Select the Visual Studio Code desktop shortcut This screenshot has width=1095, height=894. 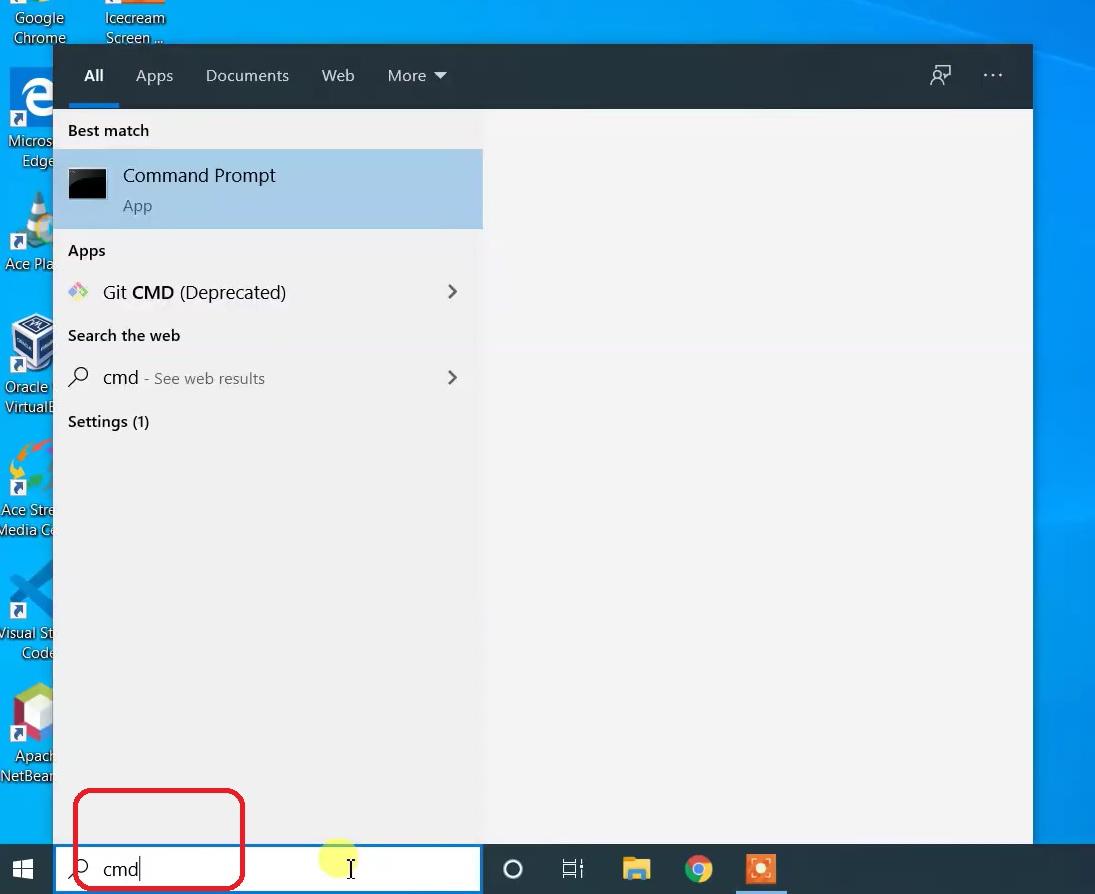[27, 612]
